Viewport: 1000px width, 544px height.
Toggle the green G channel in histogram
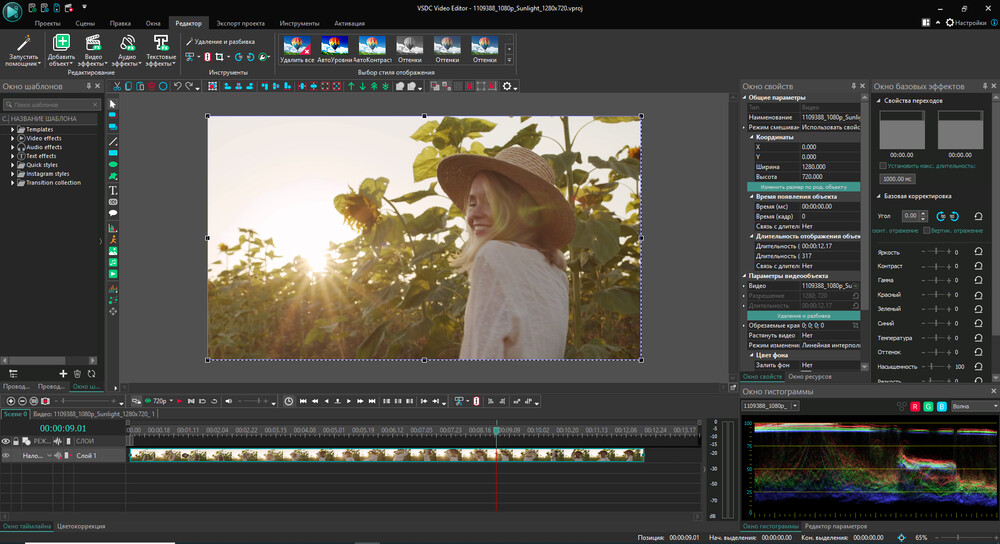[x=928, y=406]
